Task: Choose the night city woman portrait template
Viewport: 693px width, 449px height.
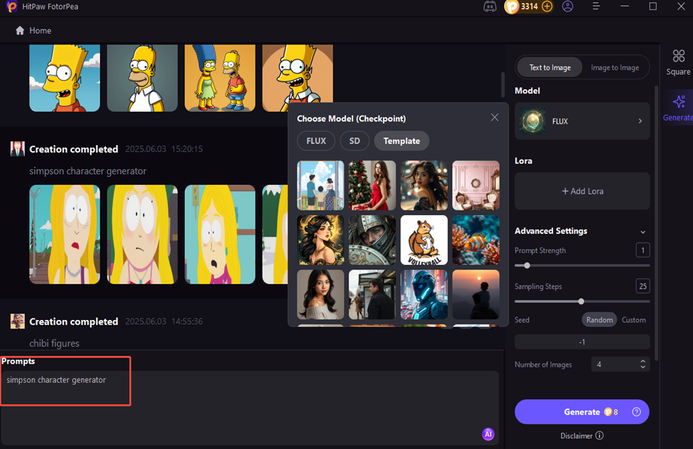Action: coord(424,185)
